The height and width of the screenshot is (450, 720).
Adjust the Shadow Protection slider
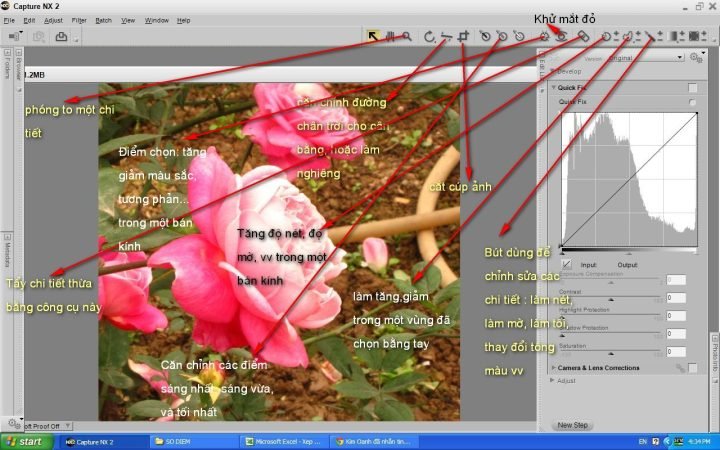(611, 334)
